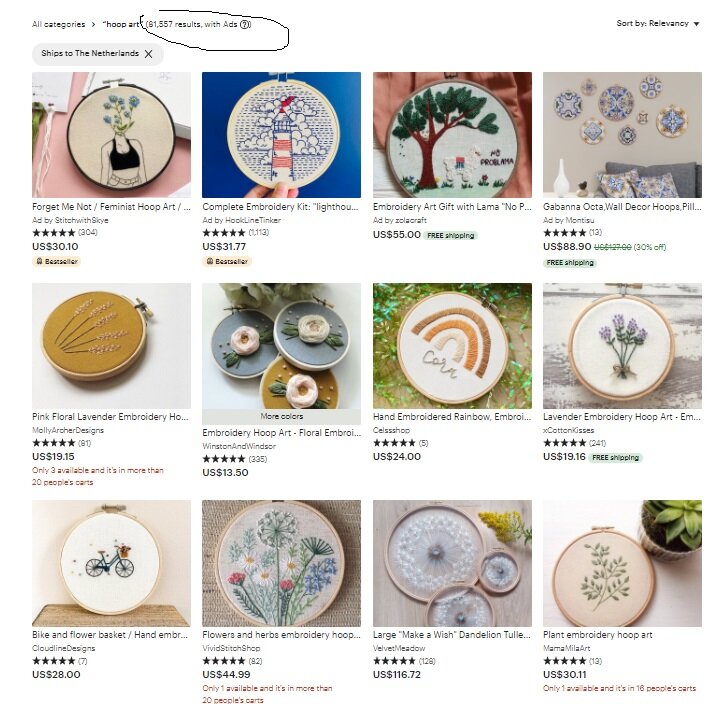Open Hand Embroidered Rainbow listing image
Screen dimensions: 720x704
point(452,346)
